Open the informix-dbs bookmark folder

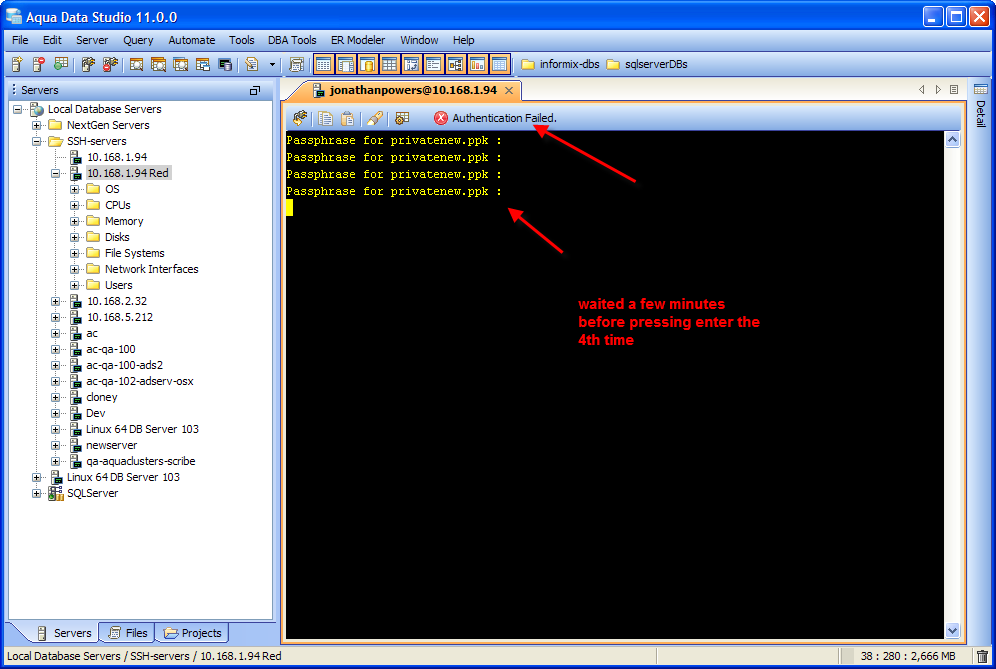pyautogui.click(x=560, y=64)
